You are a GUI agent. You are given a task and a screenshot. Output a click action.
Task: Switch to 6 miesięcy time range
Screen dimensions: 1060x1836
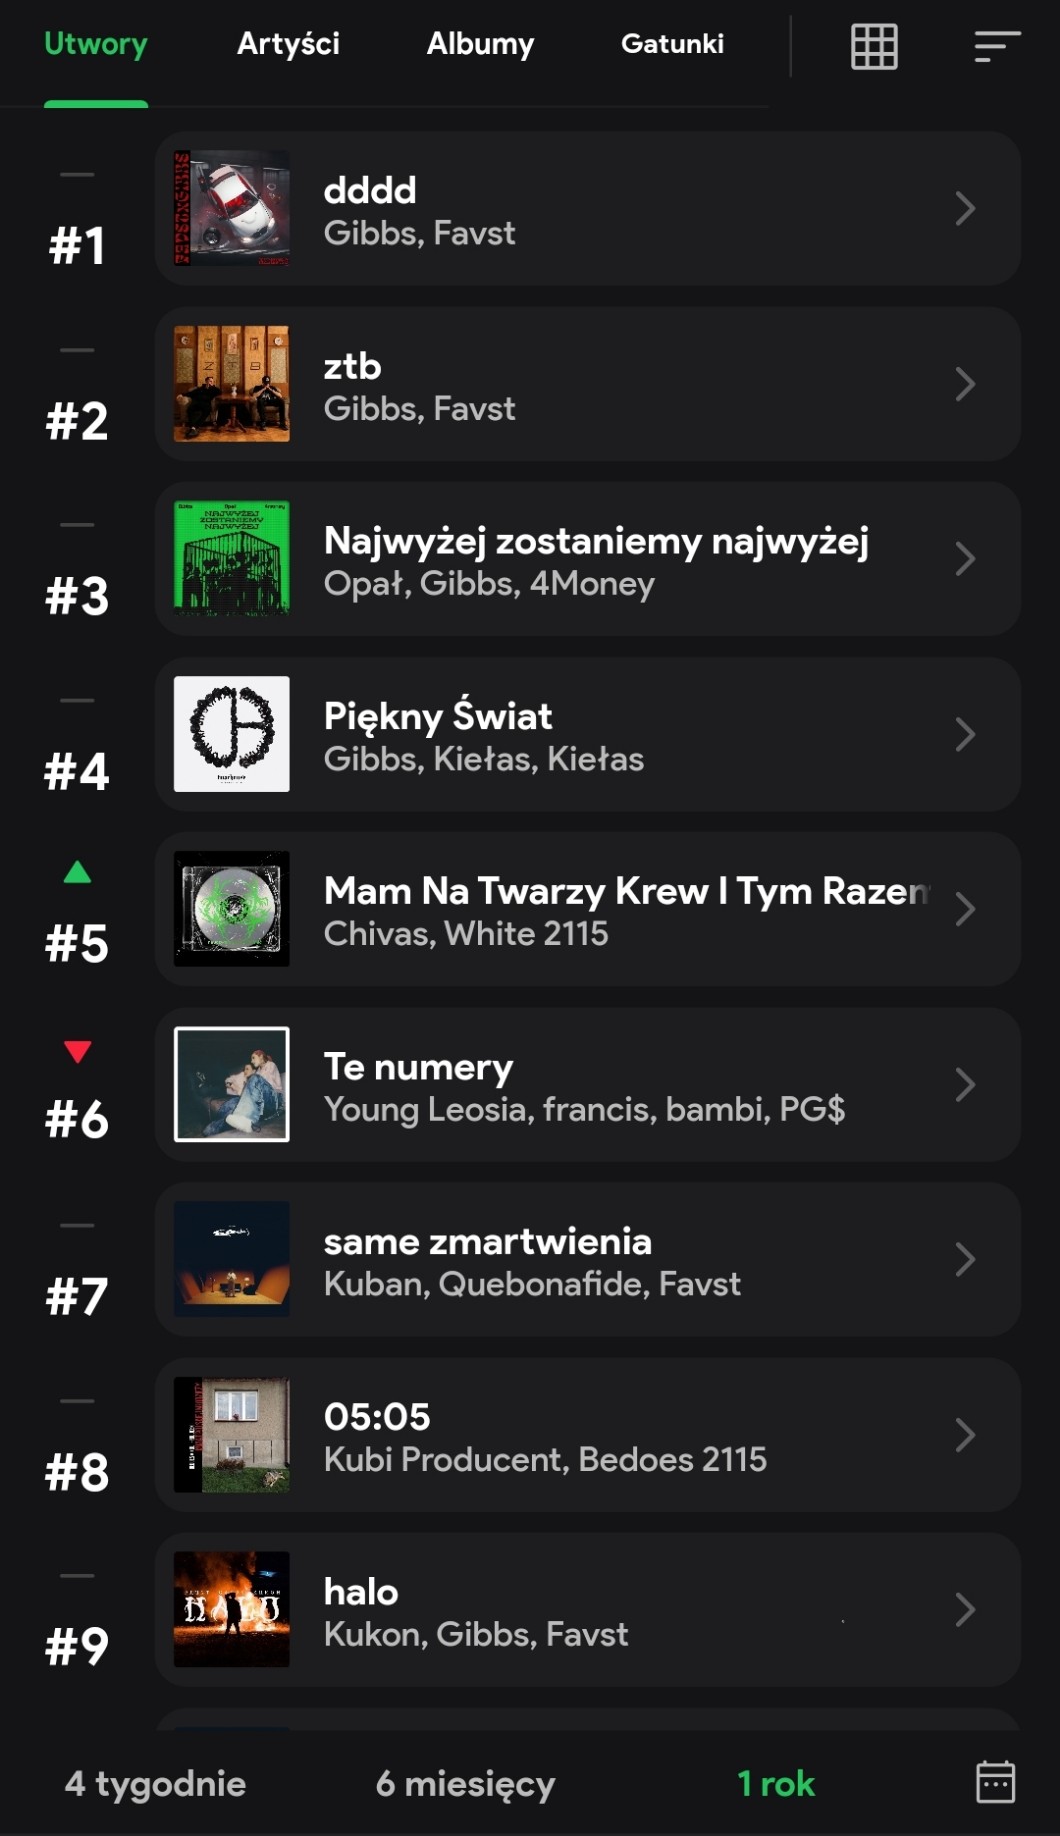point(465,1783)
